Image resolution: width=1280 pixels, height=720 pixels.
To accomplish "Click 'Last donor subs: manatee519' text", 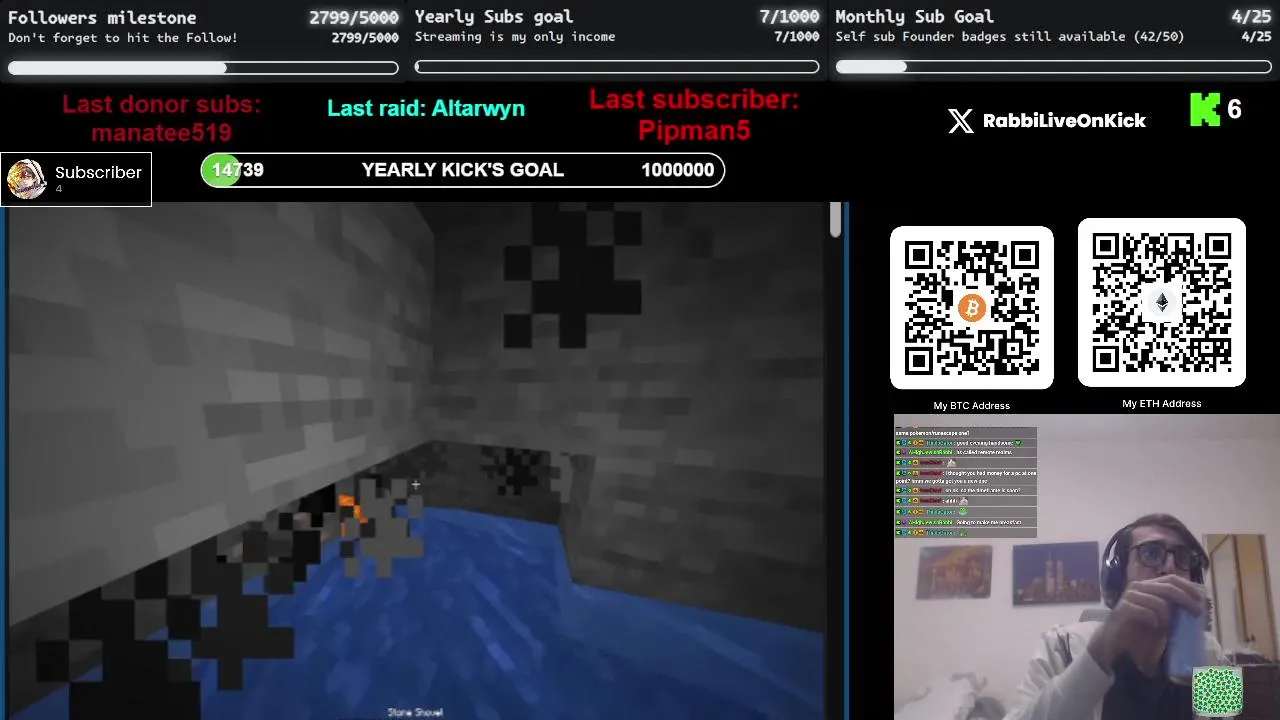I will click(x=161, y=118).
